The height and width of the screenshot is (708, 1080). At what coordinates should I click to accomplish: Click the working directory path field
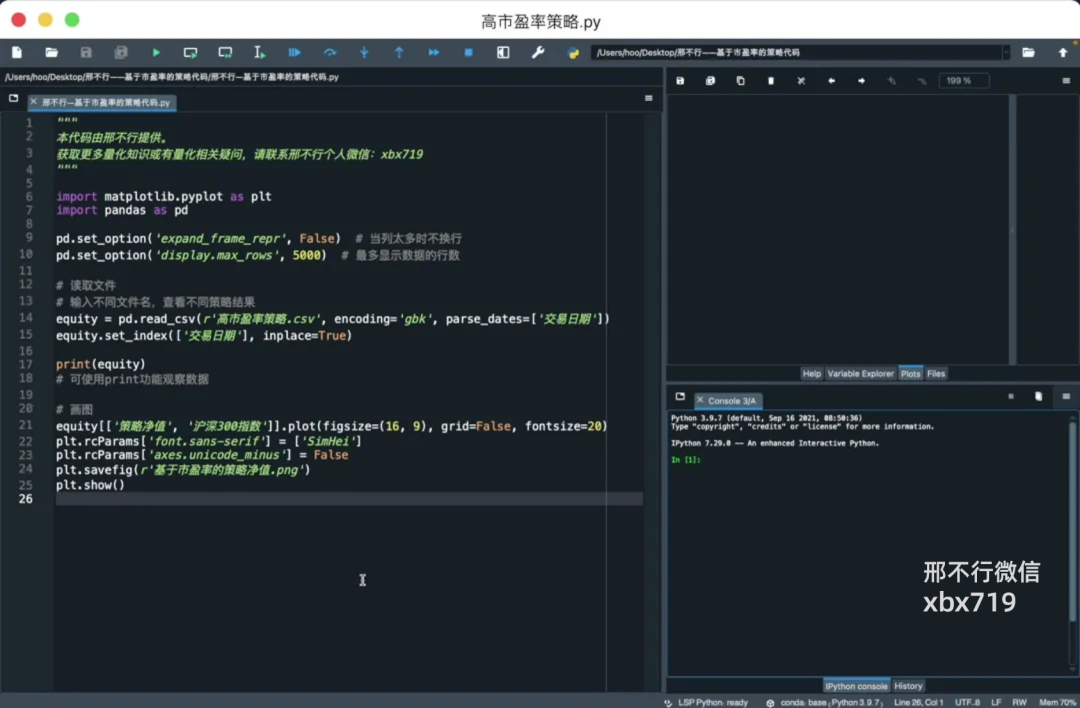[796, 52]
